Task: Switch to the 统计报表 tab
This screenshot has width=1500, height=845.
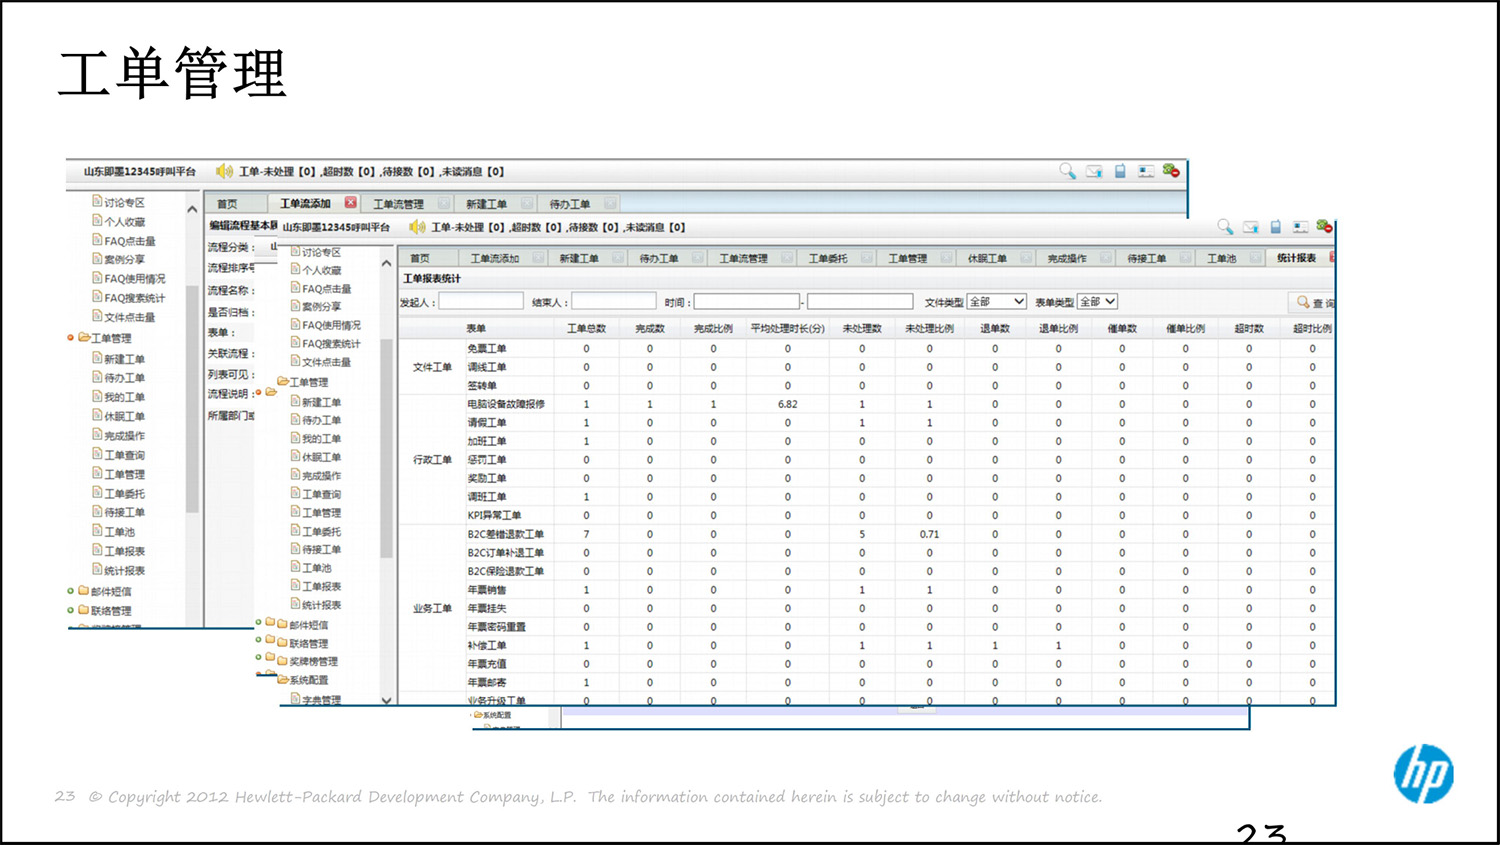Action: [x=1296, y=258]
